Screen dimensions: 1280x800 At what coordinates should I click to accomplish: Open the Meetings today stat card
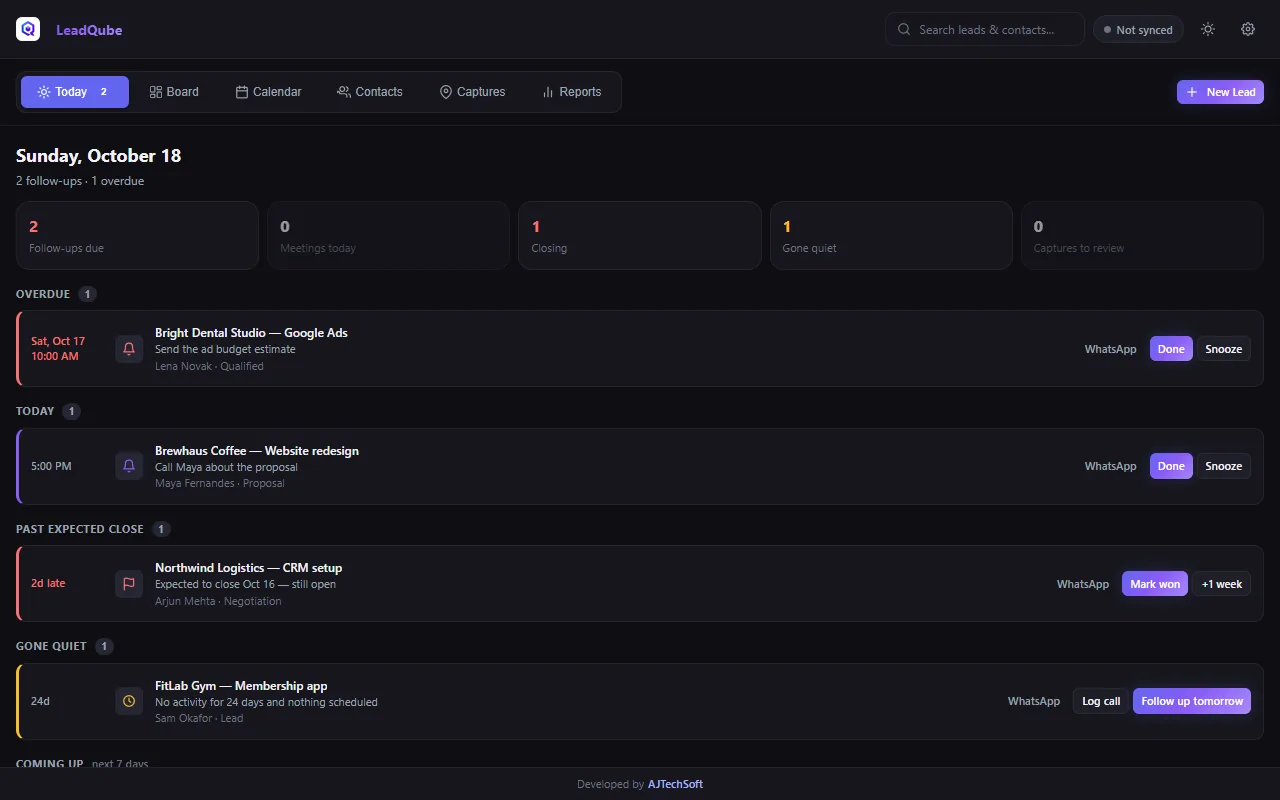[x=388, y=236]
